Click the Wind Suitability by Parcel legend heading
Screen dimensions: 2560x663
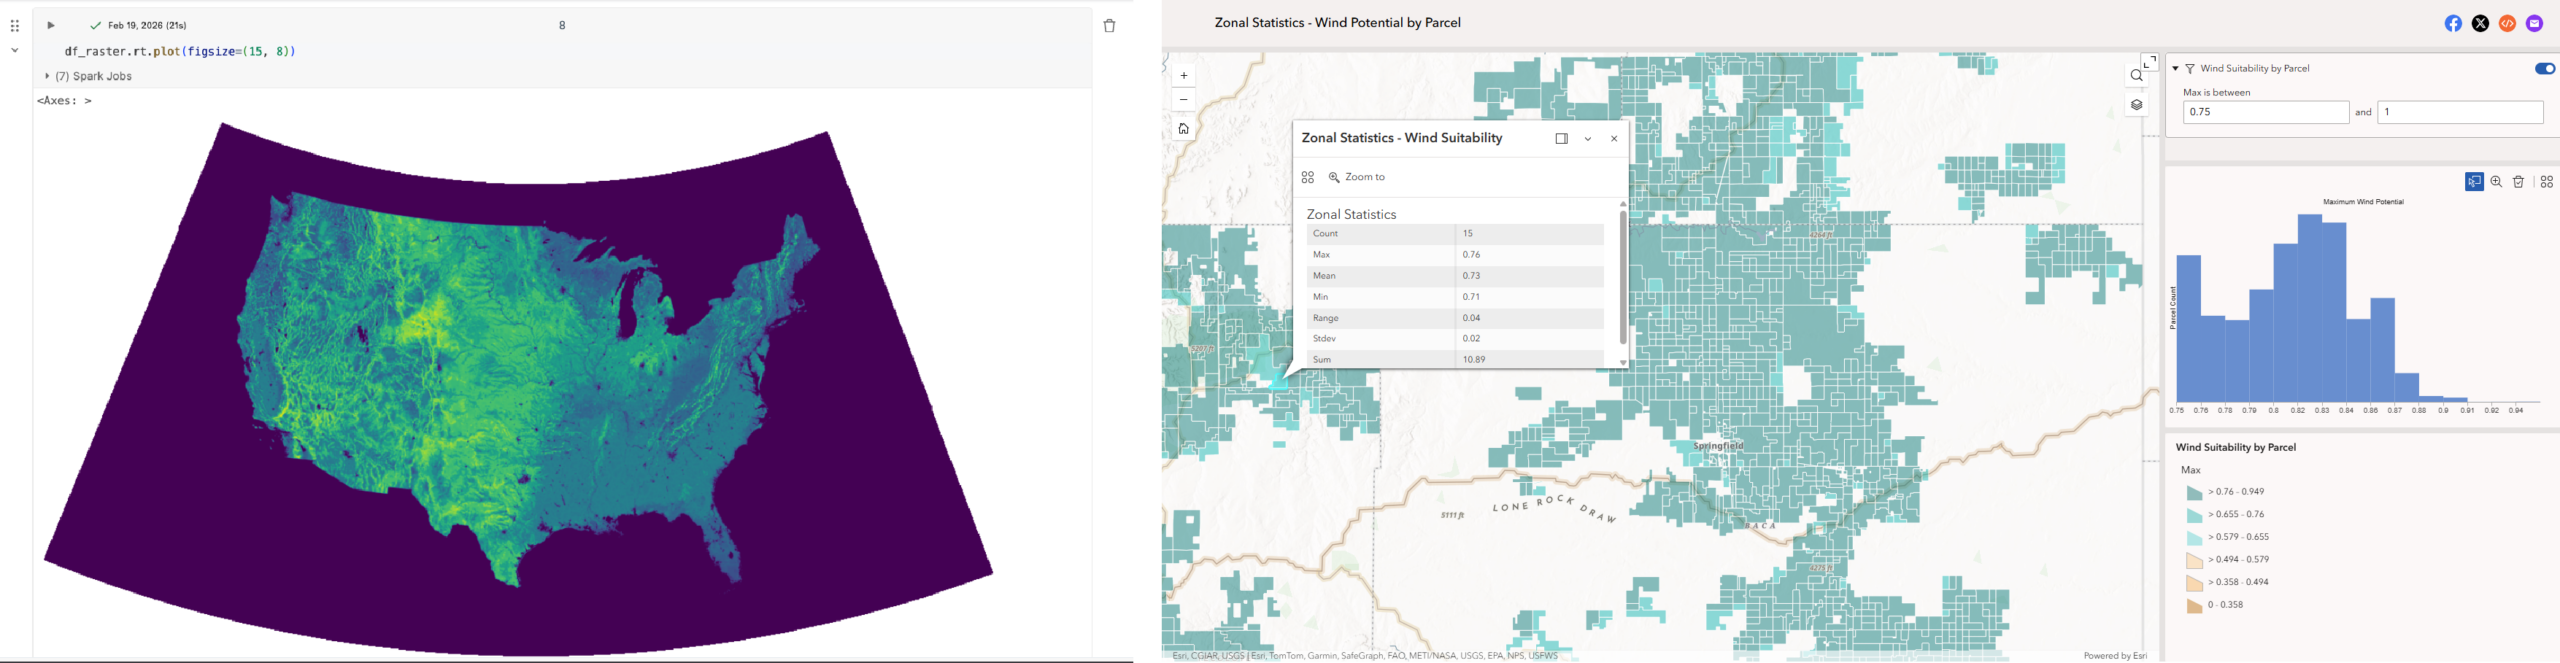[x=2235, y=448]
